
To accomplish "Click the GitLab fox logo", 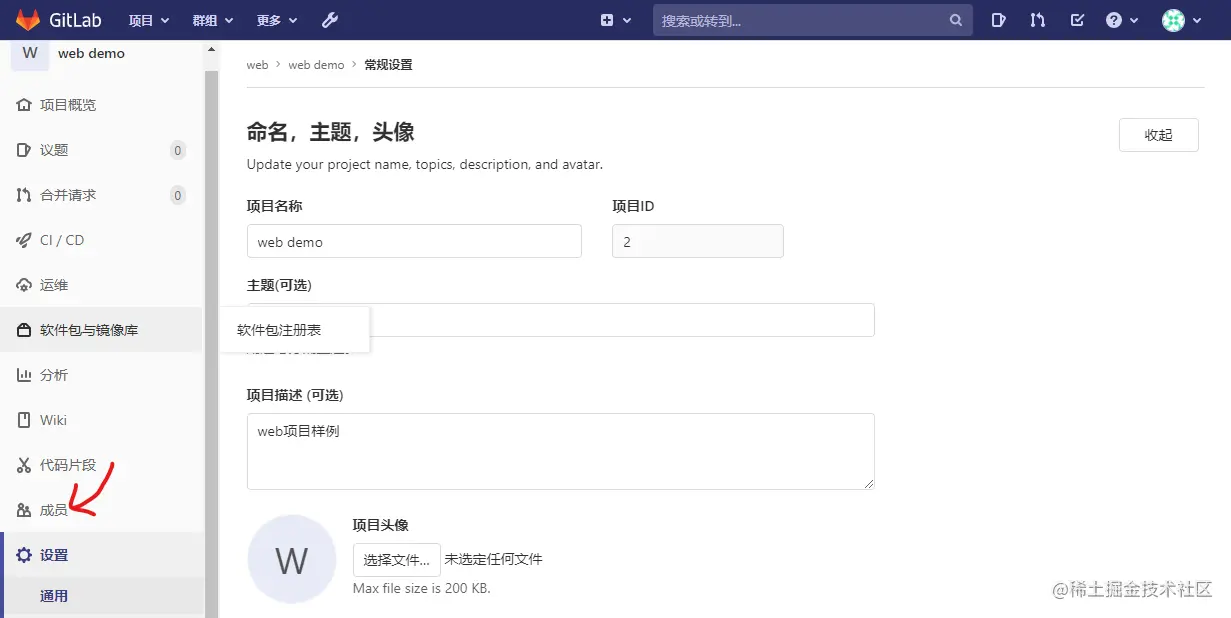I will (x=28, y=19).
